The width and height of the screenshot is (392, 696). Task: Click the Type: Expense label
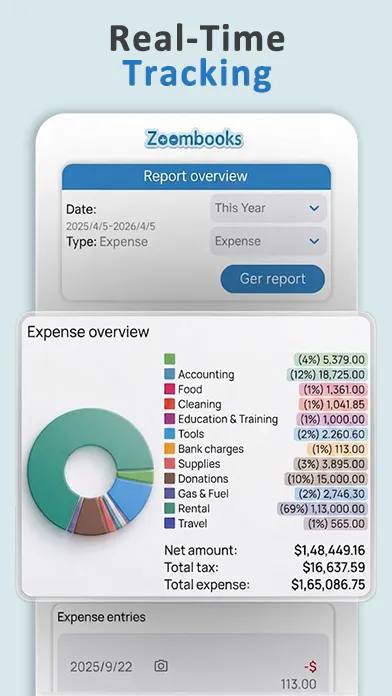107,242
